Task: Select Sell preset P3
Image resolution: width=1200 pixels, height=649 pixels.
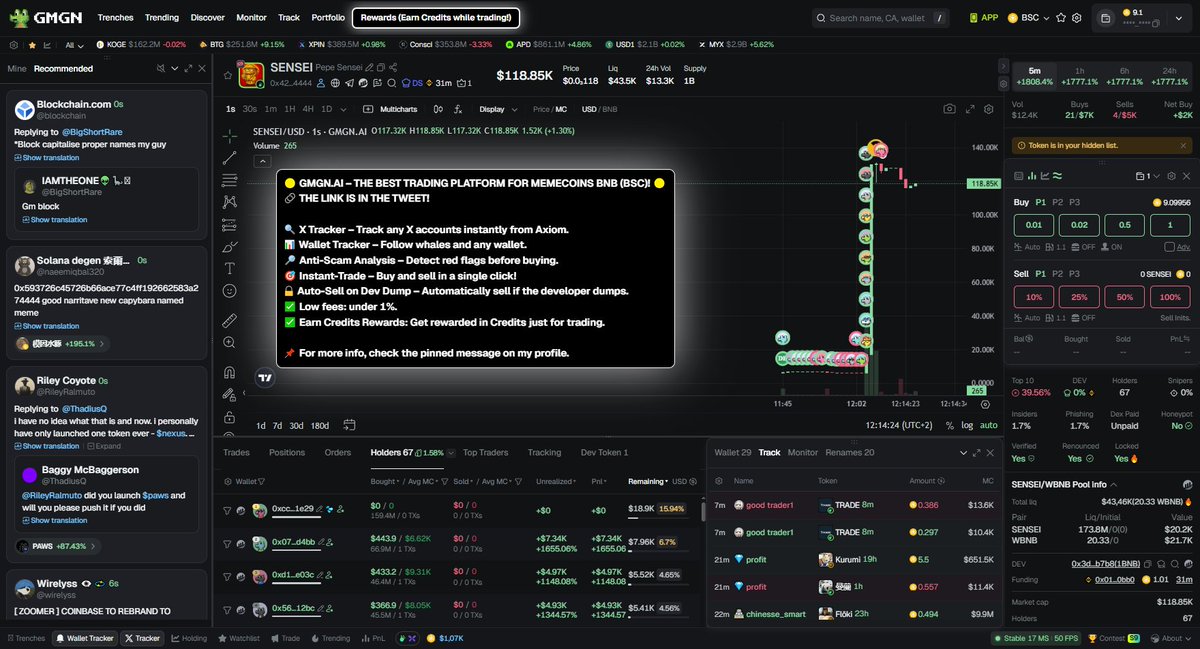Action: (1075, 273)
